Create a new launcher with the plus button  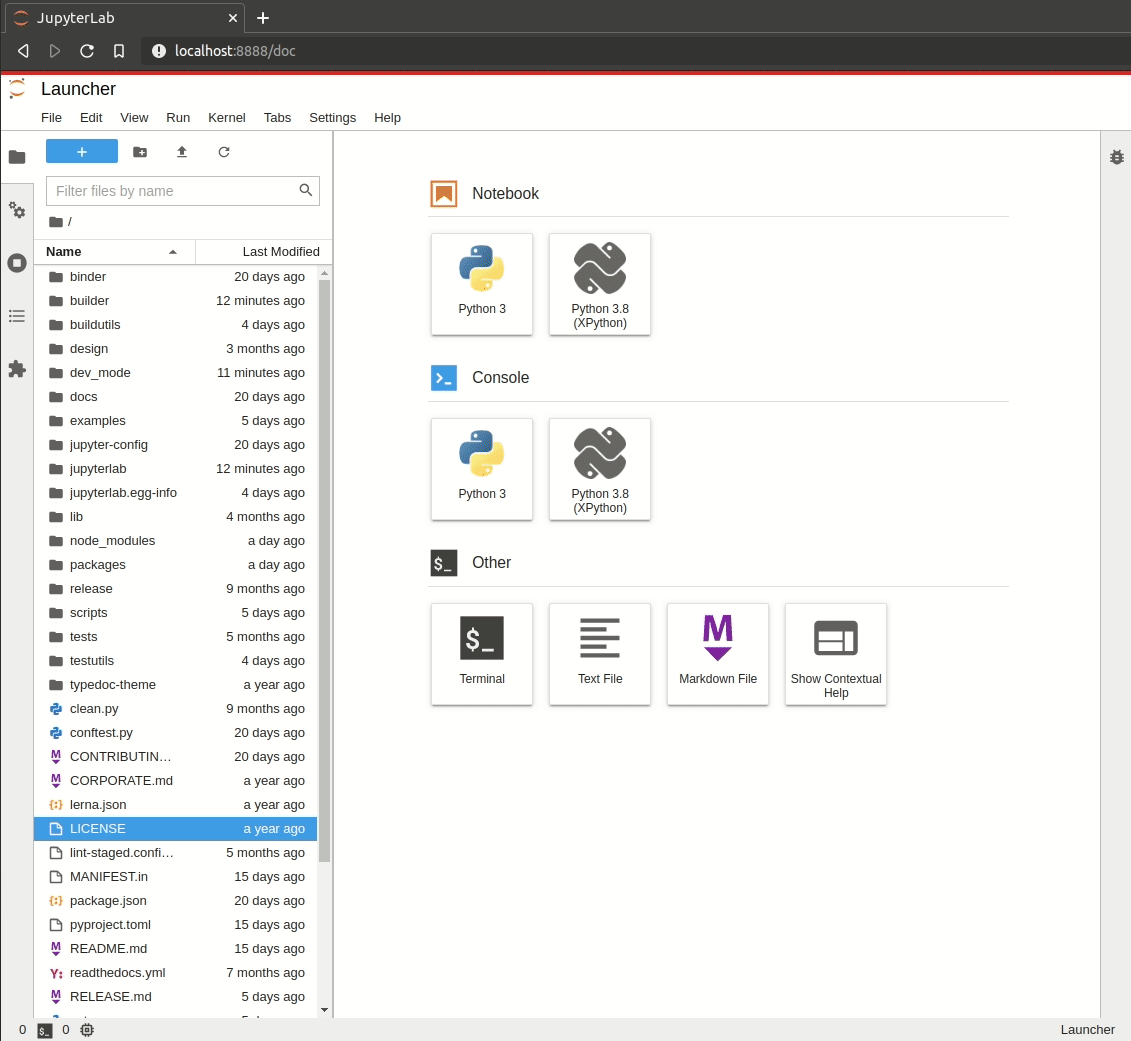tap(81, 151)
